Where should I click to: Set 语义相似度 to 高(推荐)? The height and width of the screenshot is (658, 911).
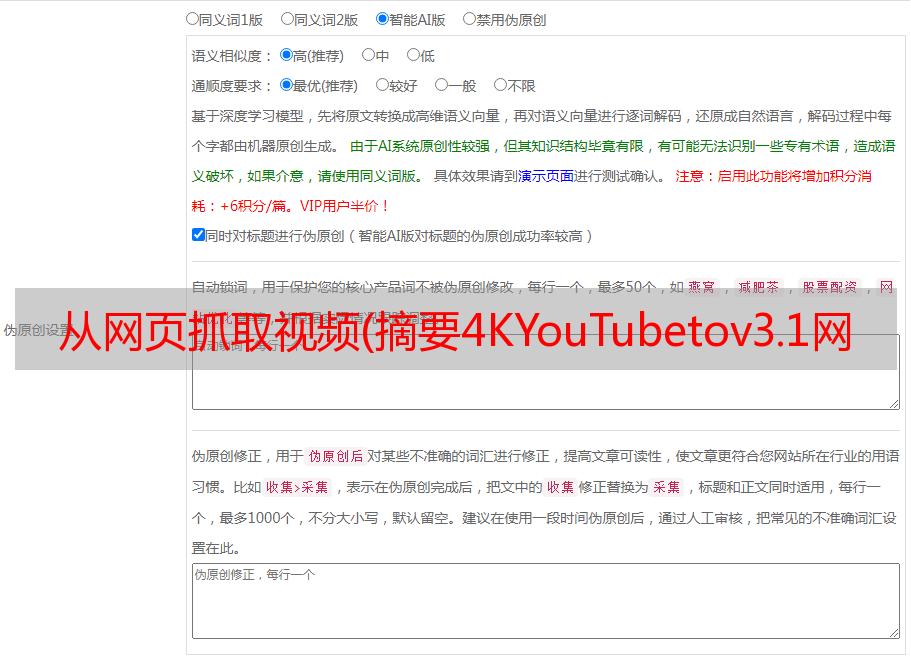(286, 55)
